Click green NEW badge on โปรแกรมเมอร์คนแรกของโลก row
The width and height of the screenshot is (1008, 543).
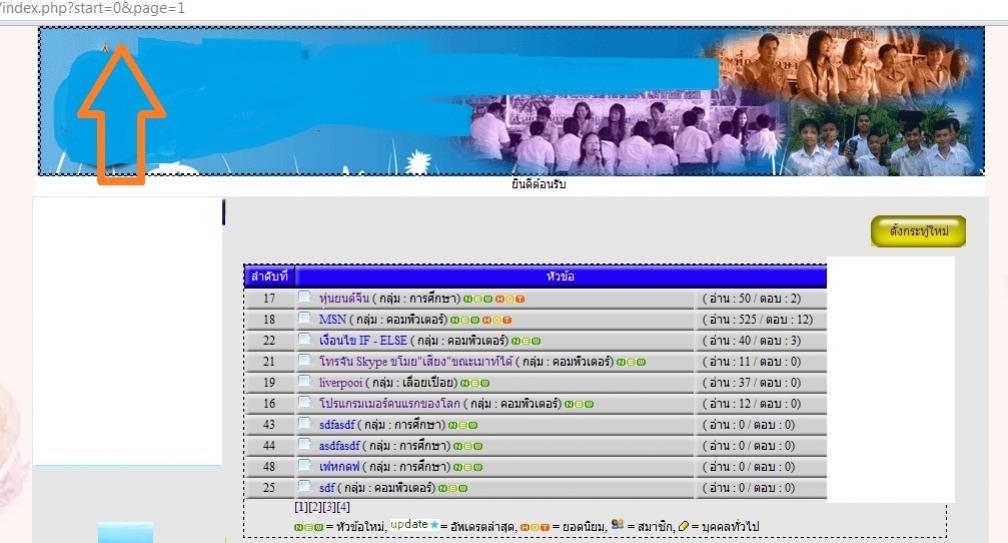(579, 404)
